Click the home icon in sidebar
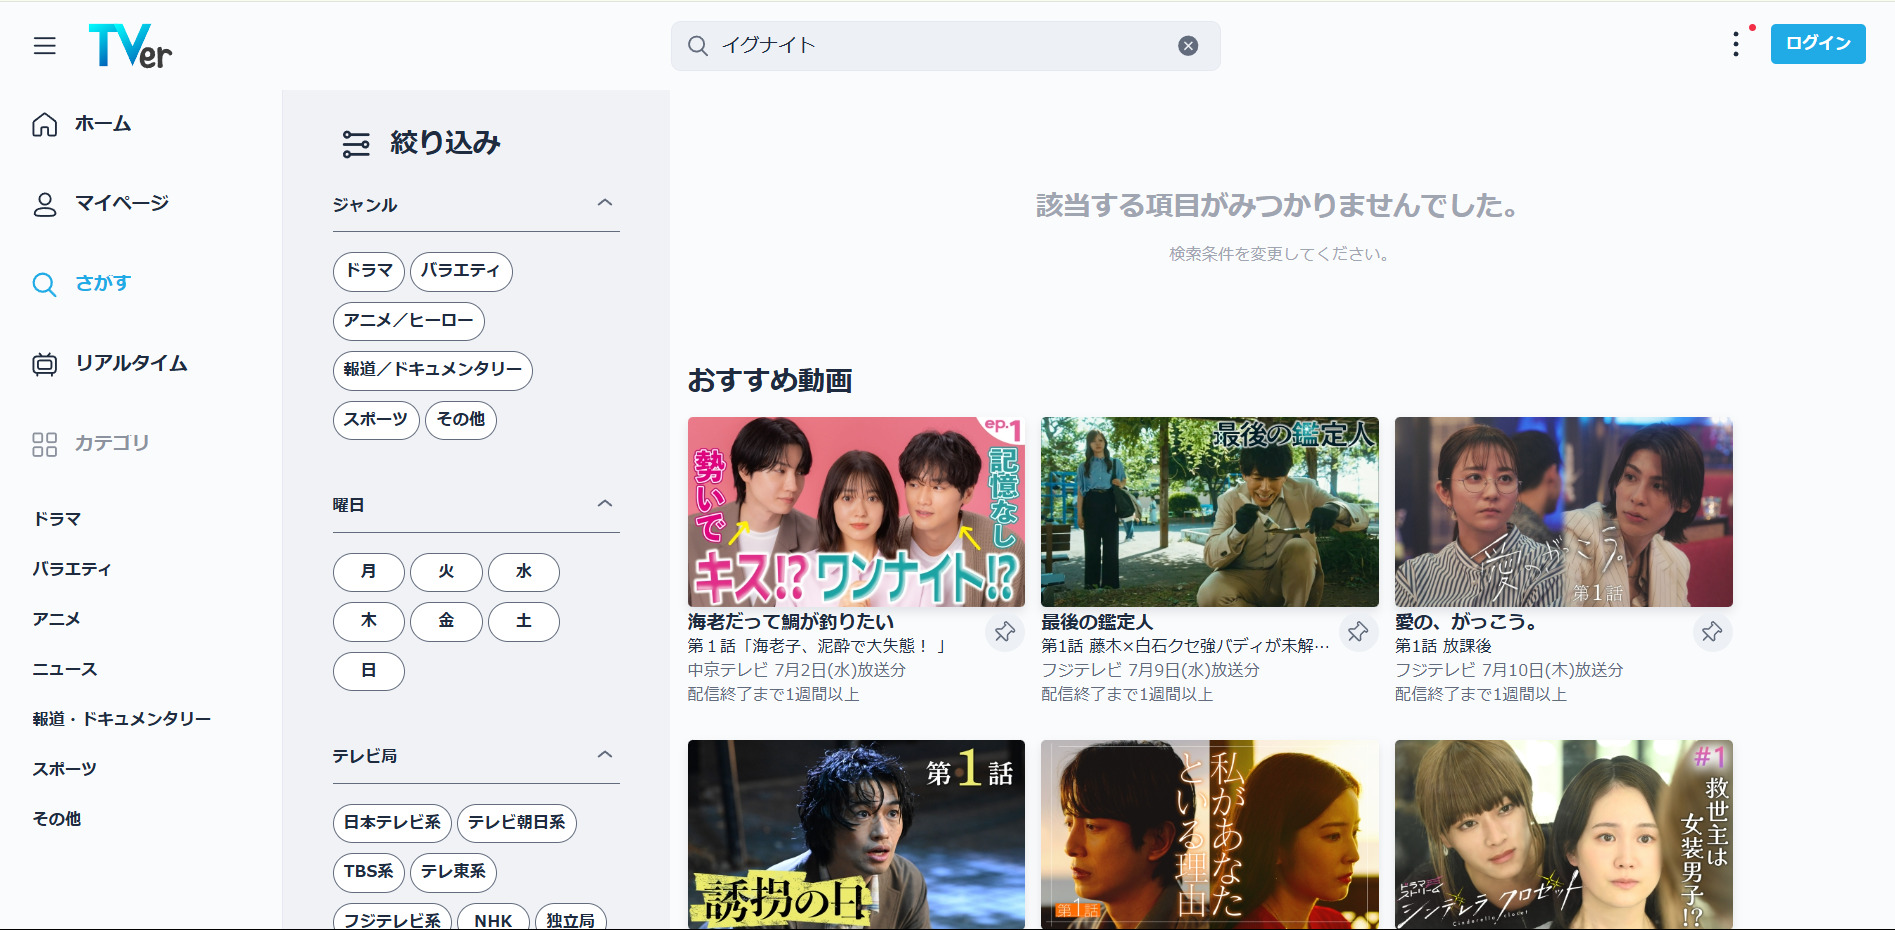Screen dimensions: 1895x930 (45, 124)
